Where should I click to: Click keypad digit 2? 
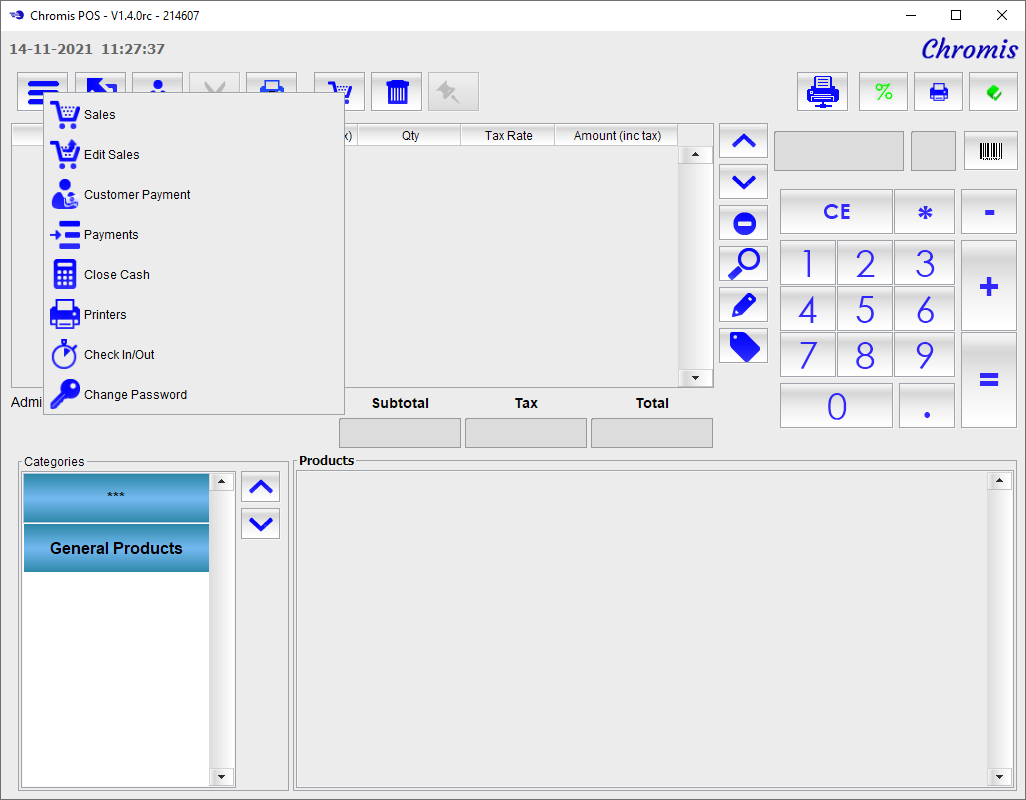(x=865, y=263)
